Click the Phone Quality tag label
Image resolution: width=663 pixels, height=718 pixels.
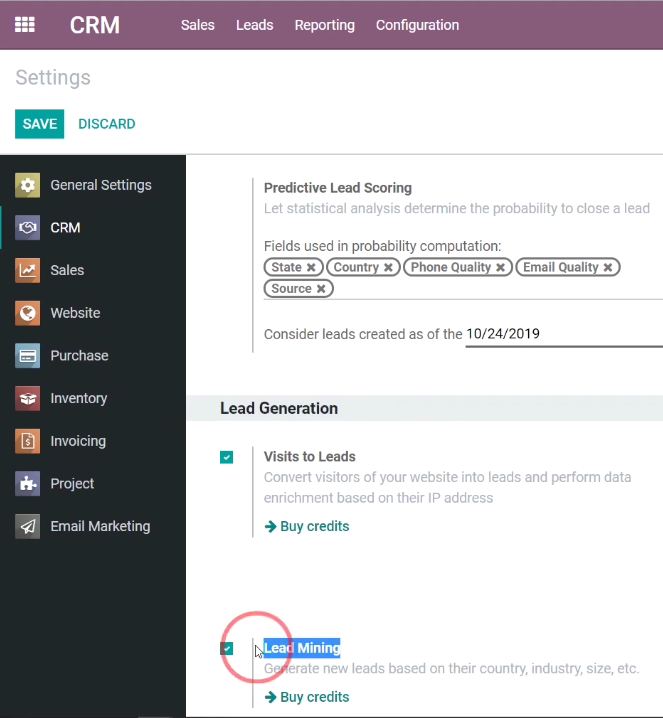pyautogui.click(x=451, y=267)
